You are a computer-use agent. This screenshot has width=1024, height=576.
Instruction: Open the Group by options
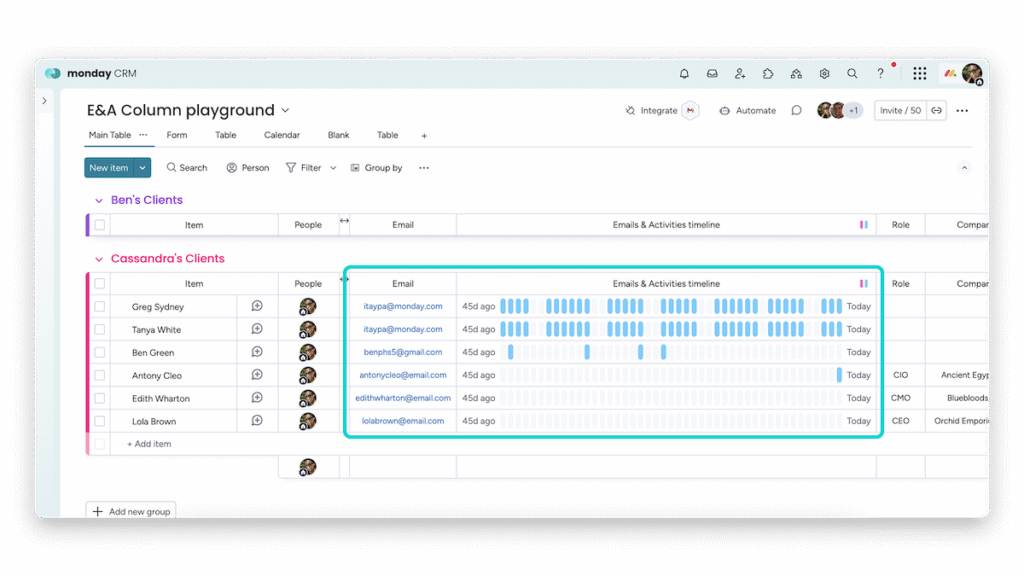(x=376, y=168)
